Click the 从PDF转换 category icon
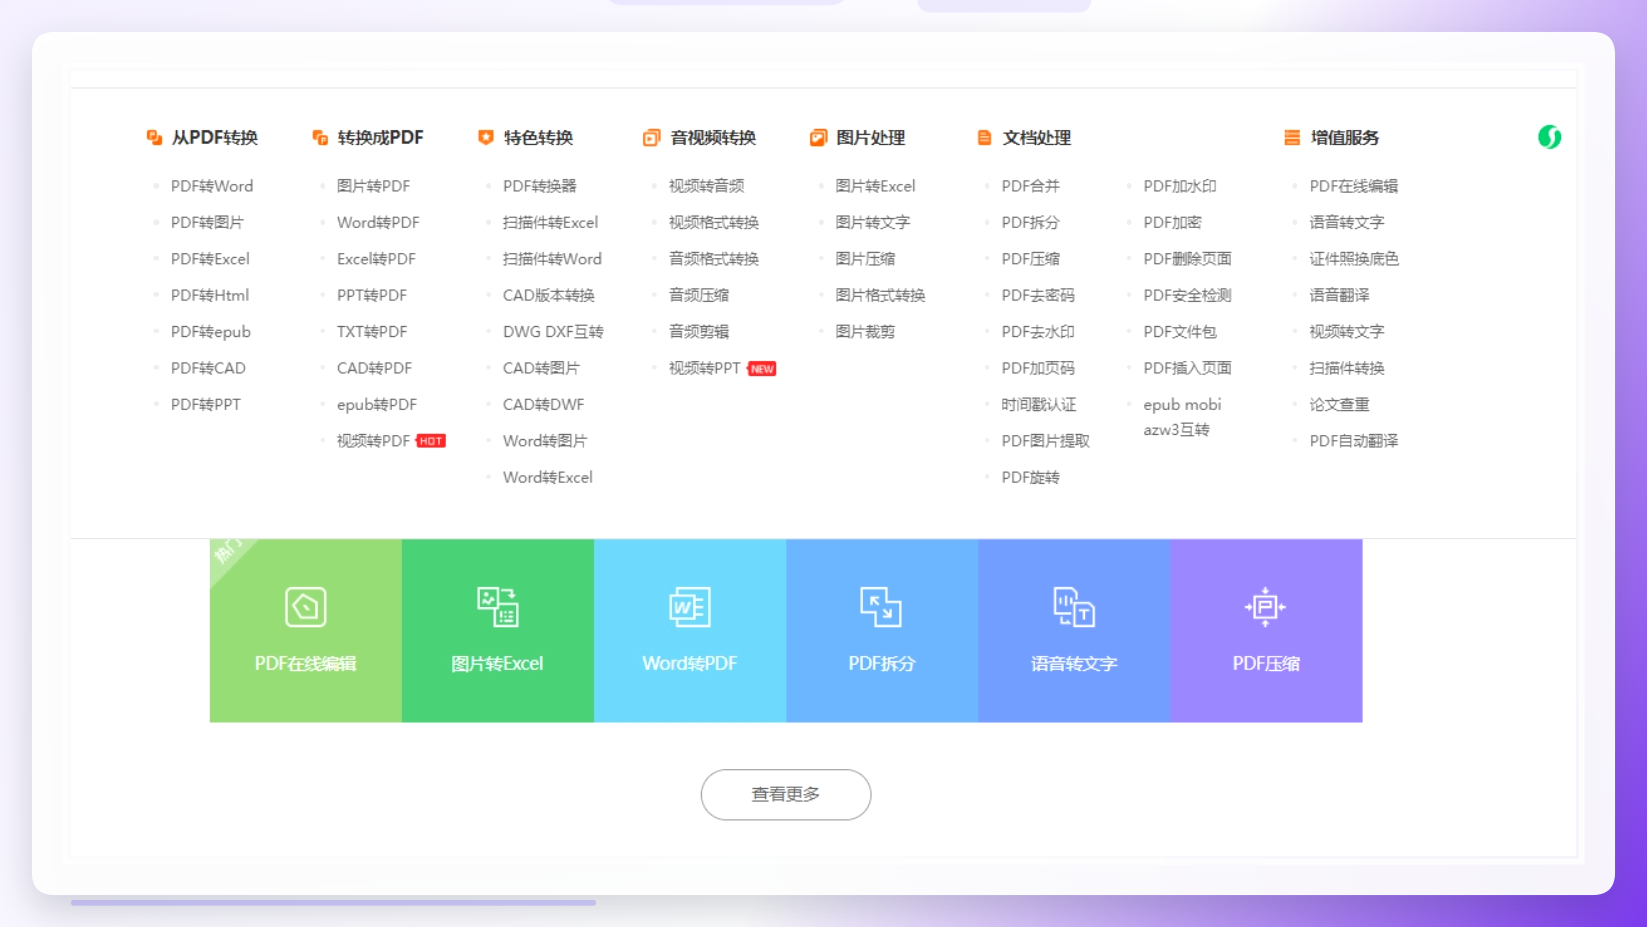 (154, 138)
